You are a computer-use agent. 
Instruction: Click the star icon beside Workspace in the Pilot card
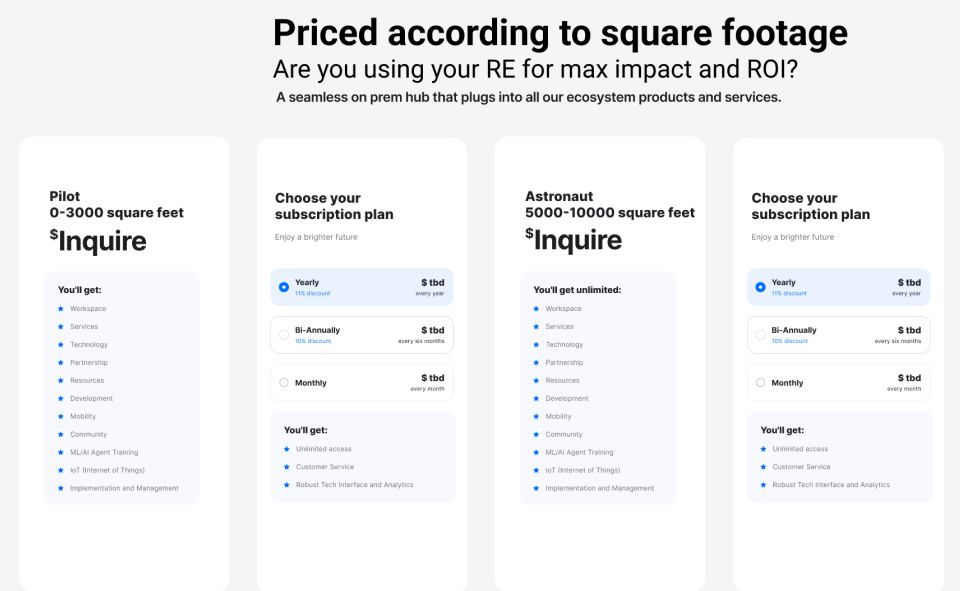(60, 309)
